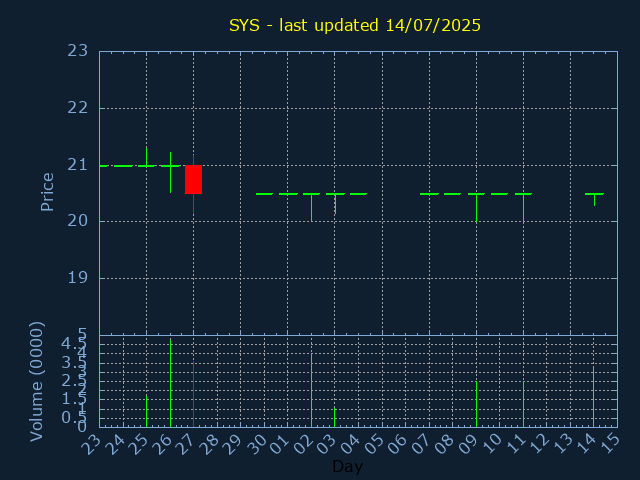The width and height of the screenshot is (640, 480).
Task: Click the price axis label 19
Action: [x=78, y=278]
